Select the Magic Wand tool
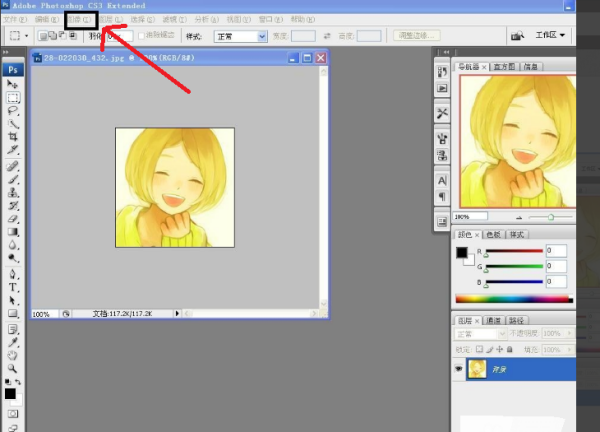The width and height of the screenshot is (600, 432). [x=13, y=124]
